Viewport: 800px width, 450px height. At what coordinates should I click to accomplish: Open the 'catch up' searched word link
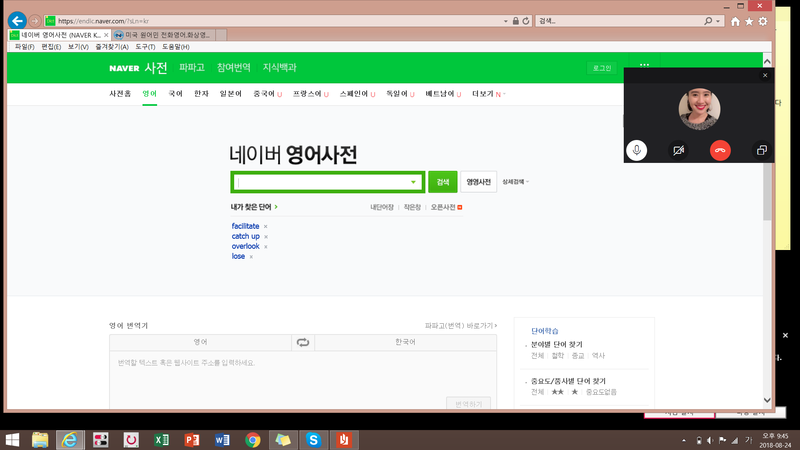(245, 236)
